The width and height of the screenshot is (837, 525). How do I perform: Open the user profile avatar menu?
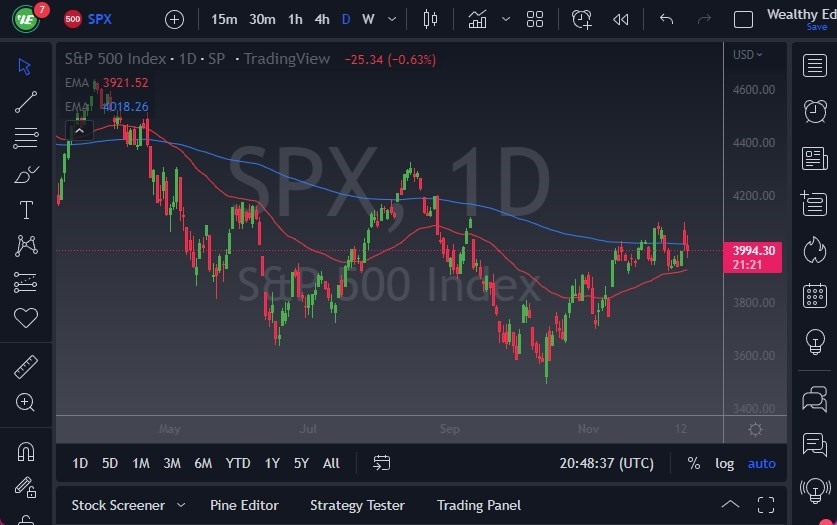coord(26,19)
